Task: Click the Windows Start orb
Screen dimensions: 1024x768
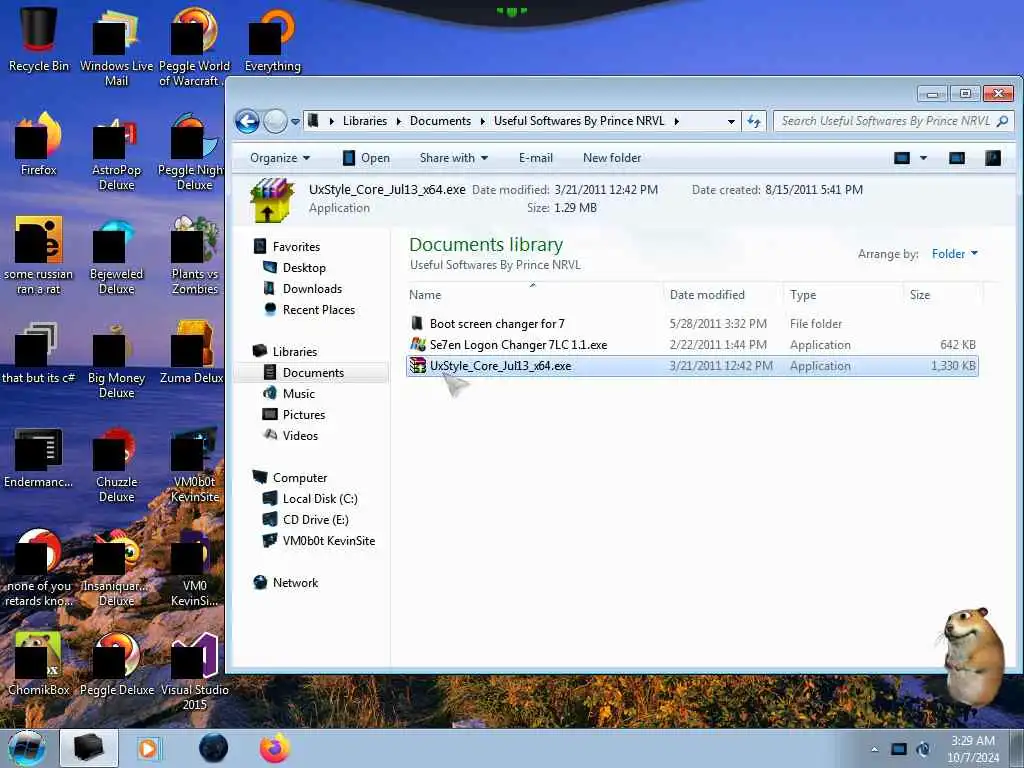Action: point(26,748)
